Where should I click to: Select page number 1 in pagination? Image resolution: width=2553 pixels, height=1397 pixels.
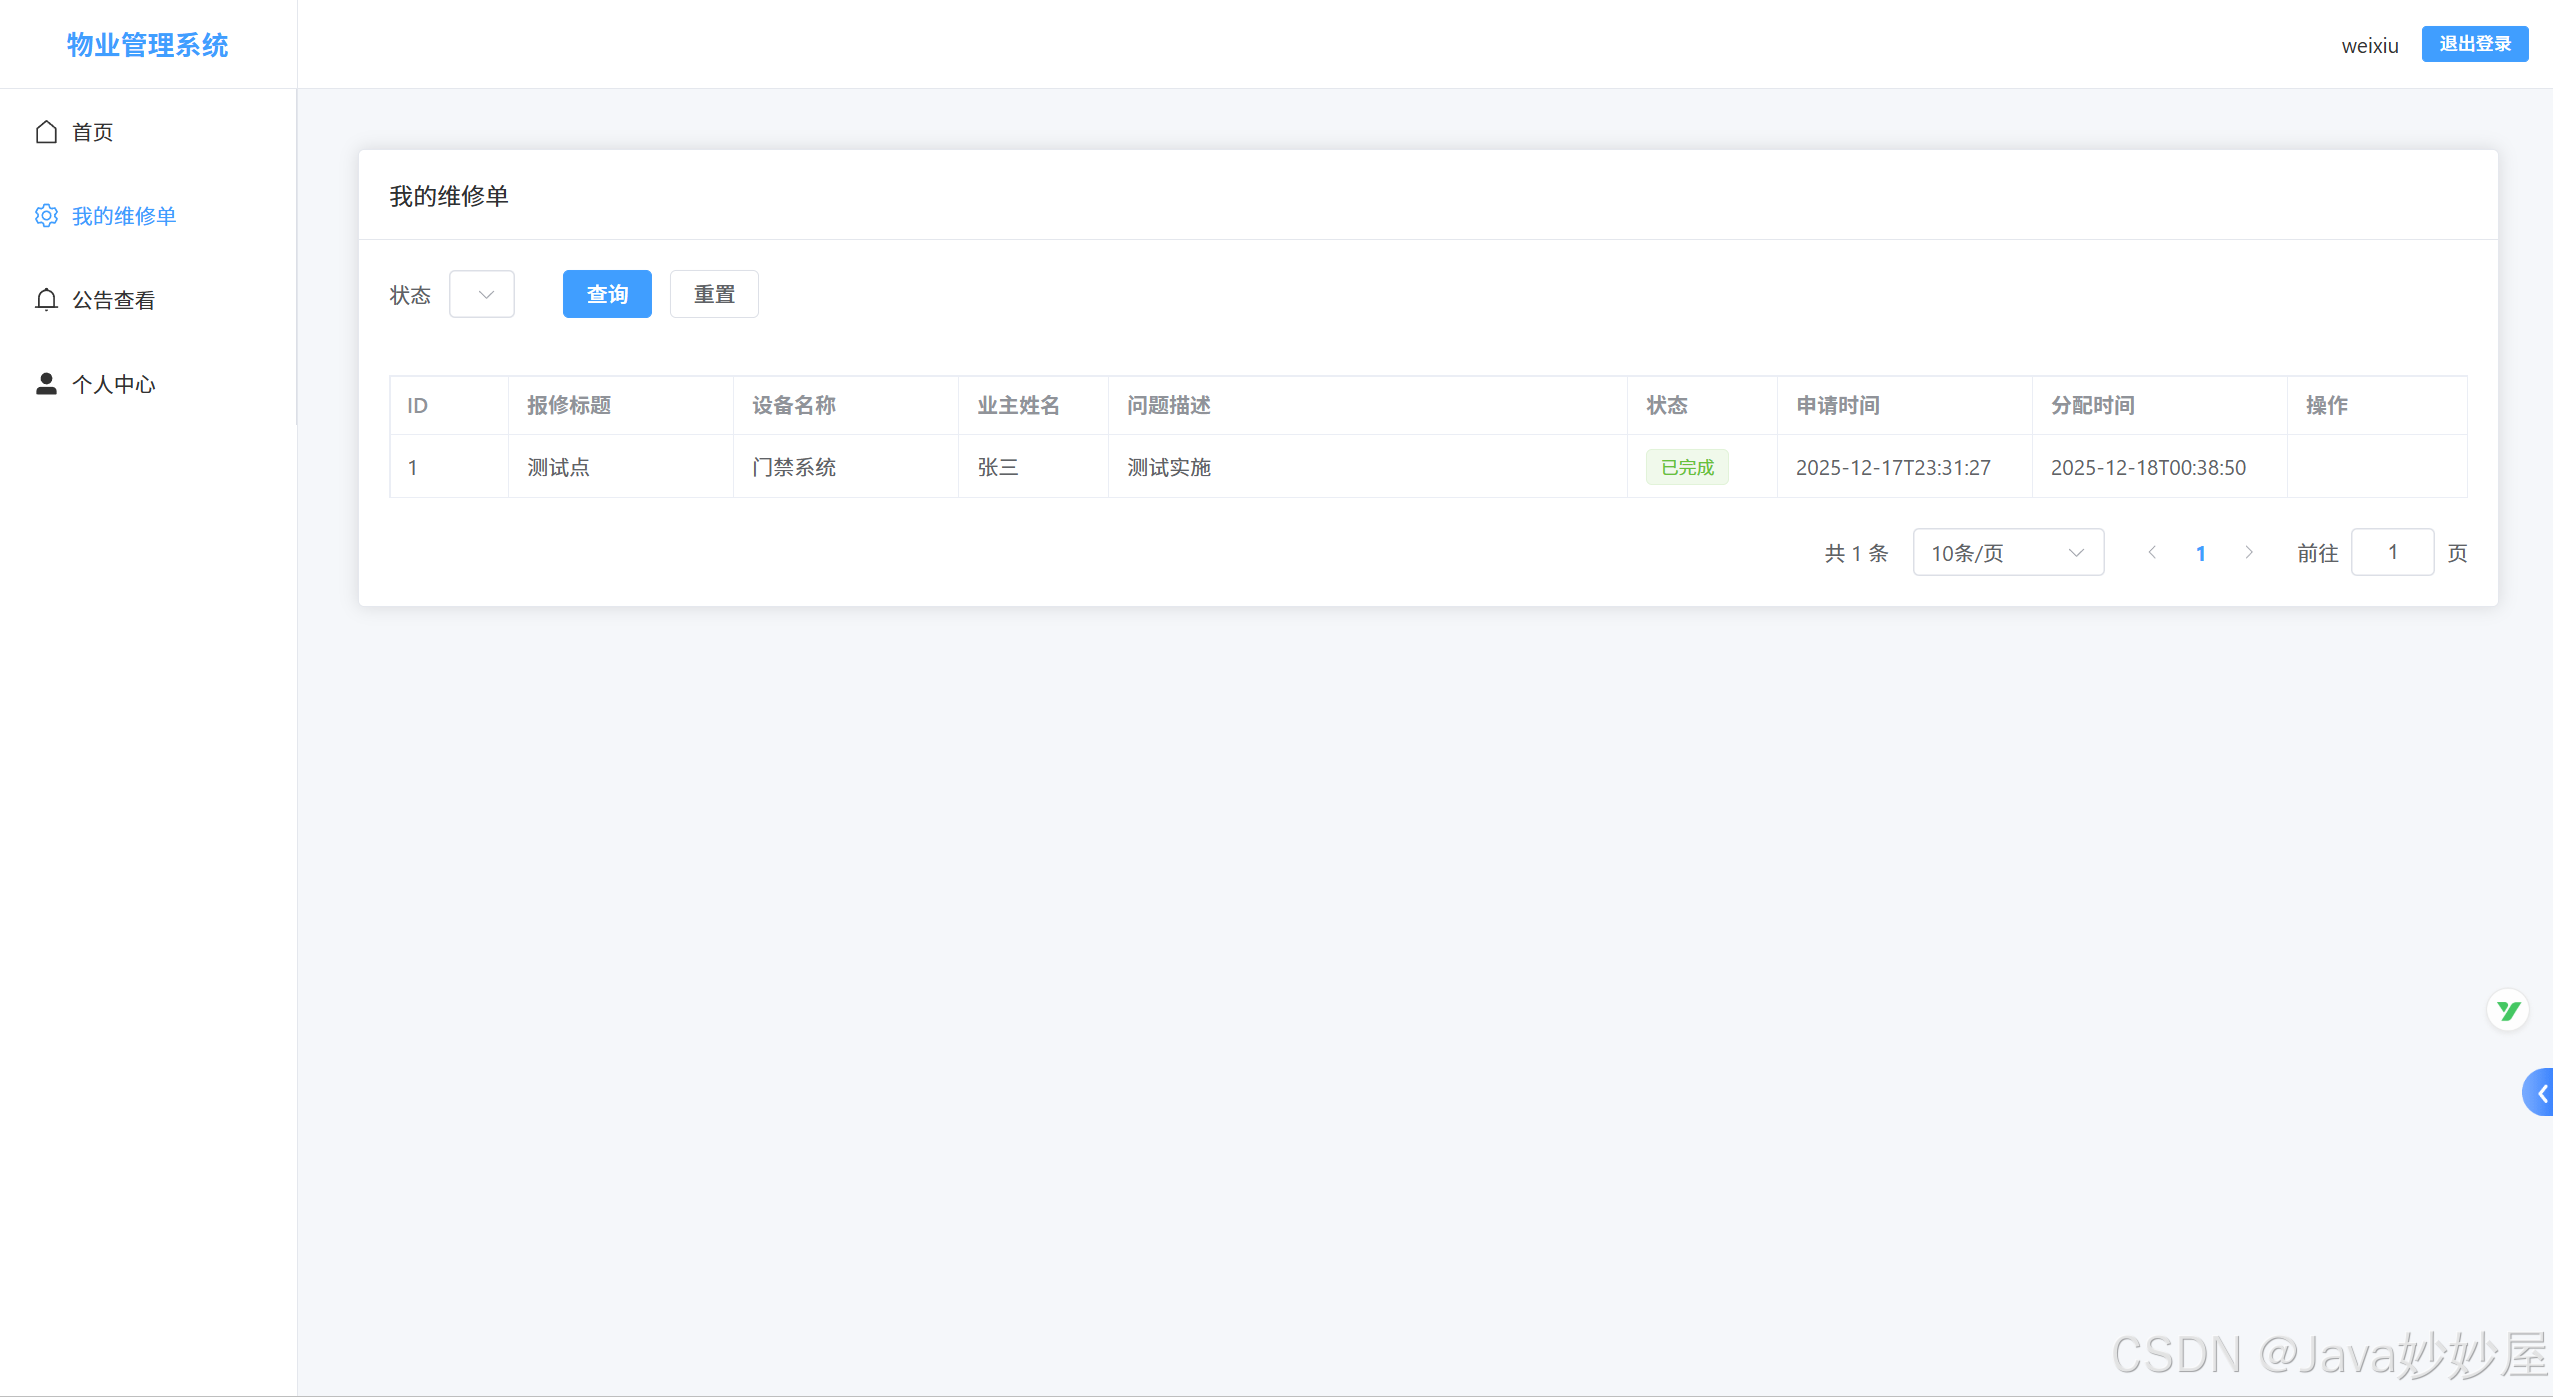tap(2201, 553)
